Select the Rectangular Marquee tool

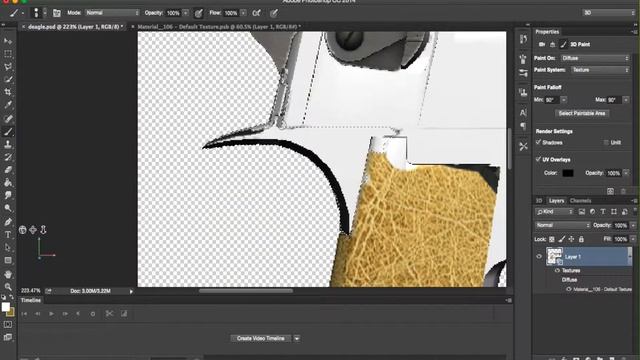coord(8,53)
